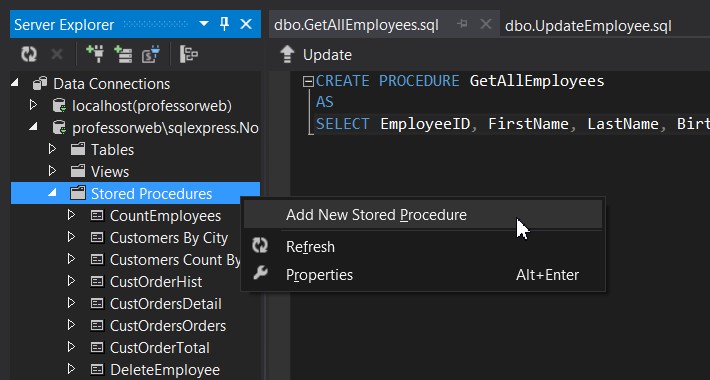Viewport: 710px width, 380px height.
Task: Select the Stored Procedures folder
Action: coord(152,193)
